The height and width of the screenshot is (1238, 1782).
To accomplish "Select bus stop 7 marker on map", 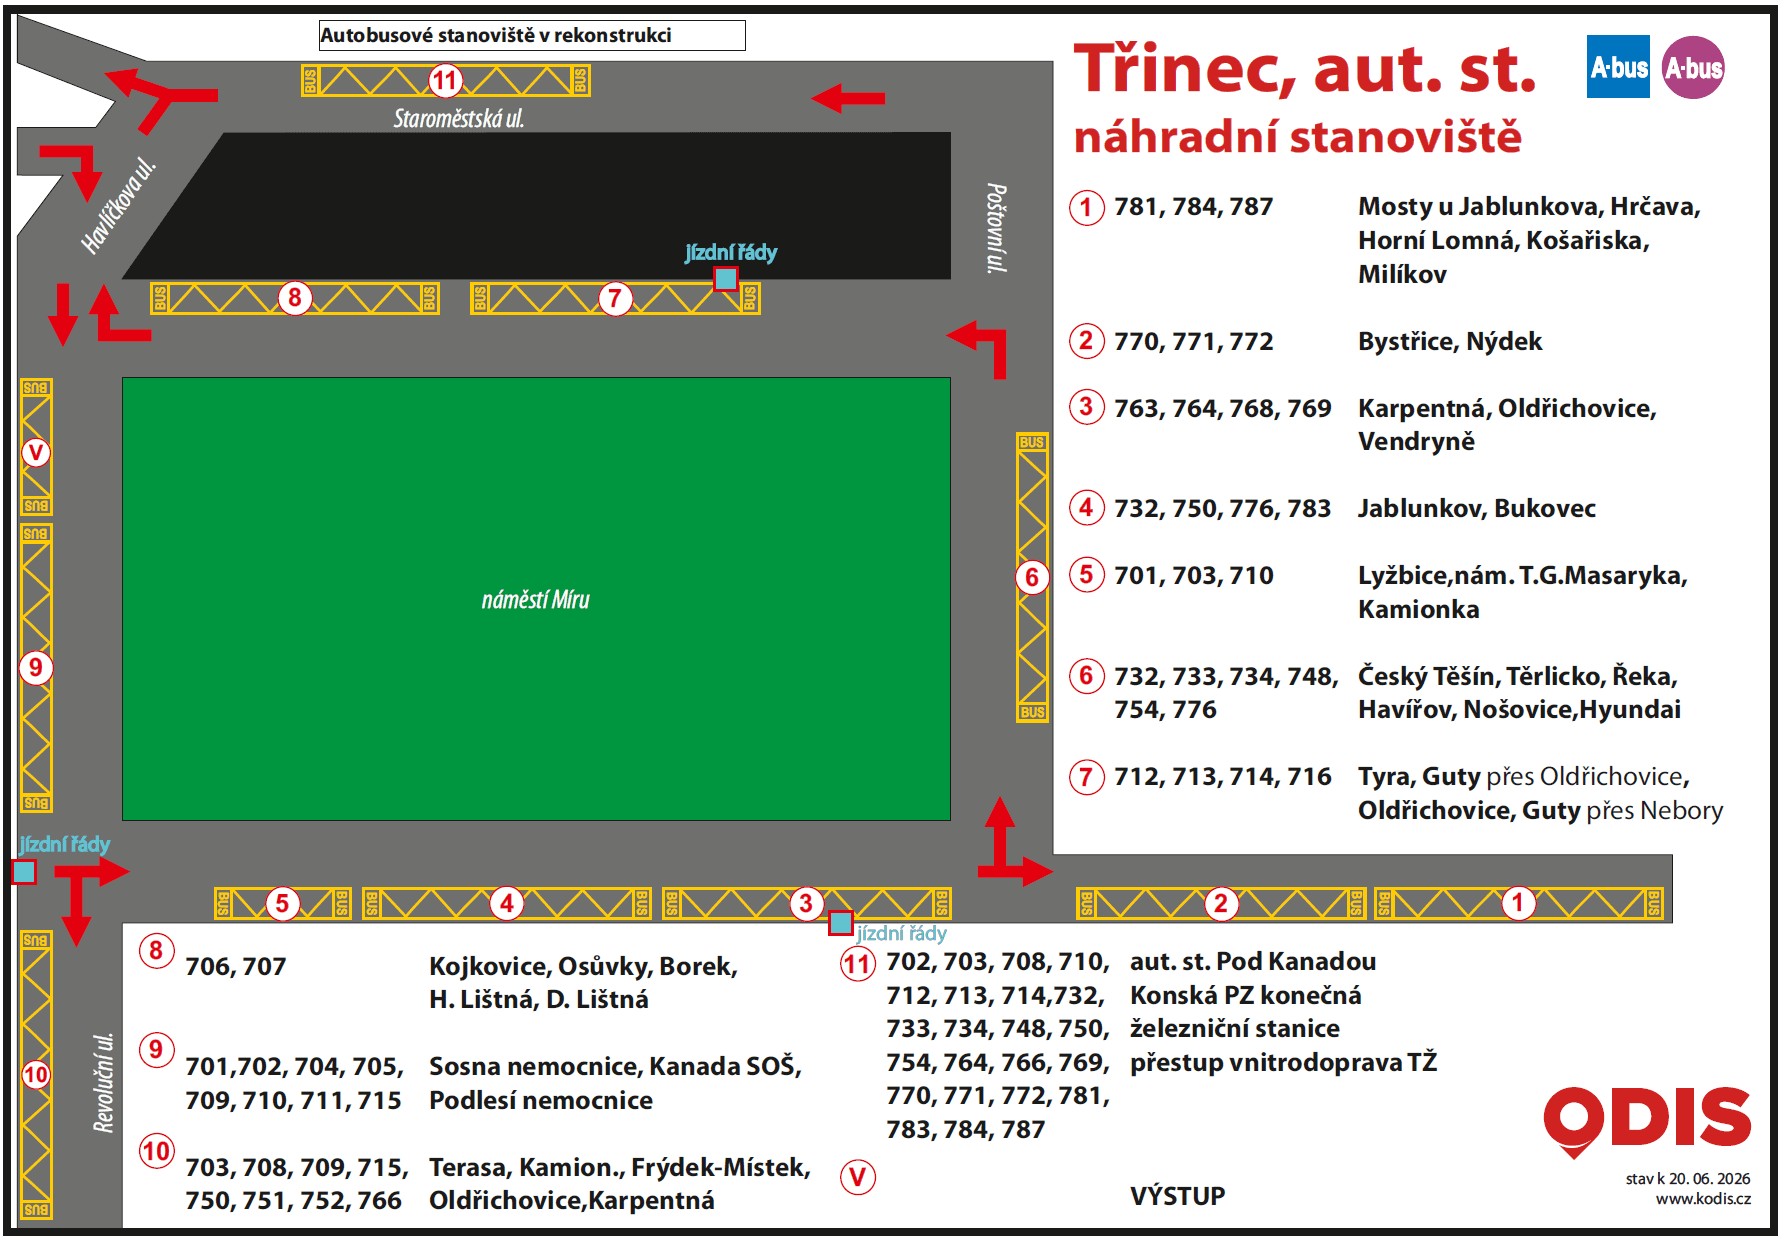I will (615, 297).
